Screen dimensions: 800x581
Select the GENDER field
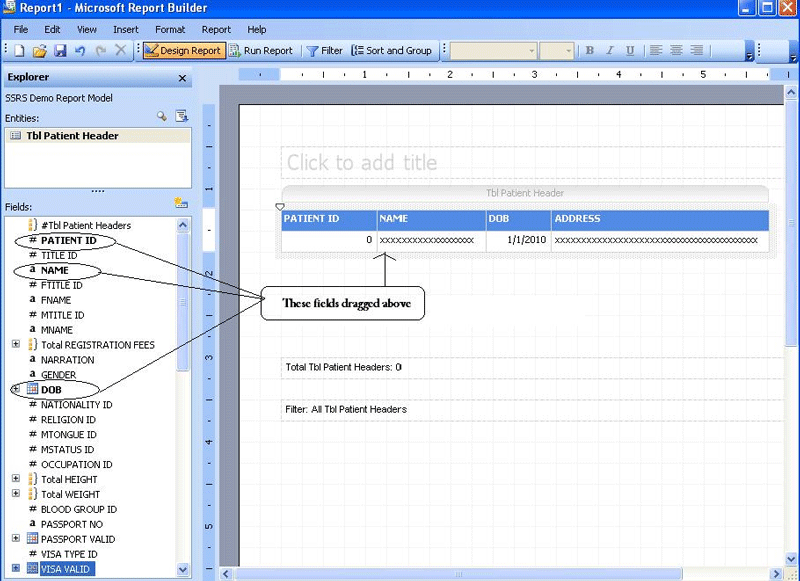(x=58, y=375)
